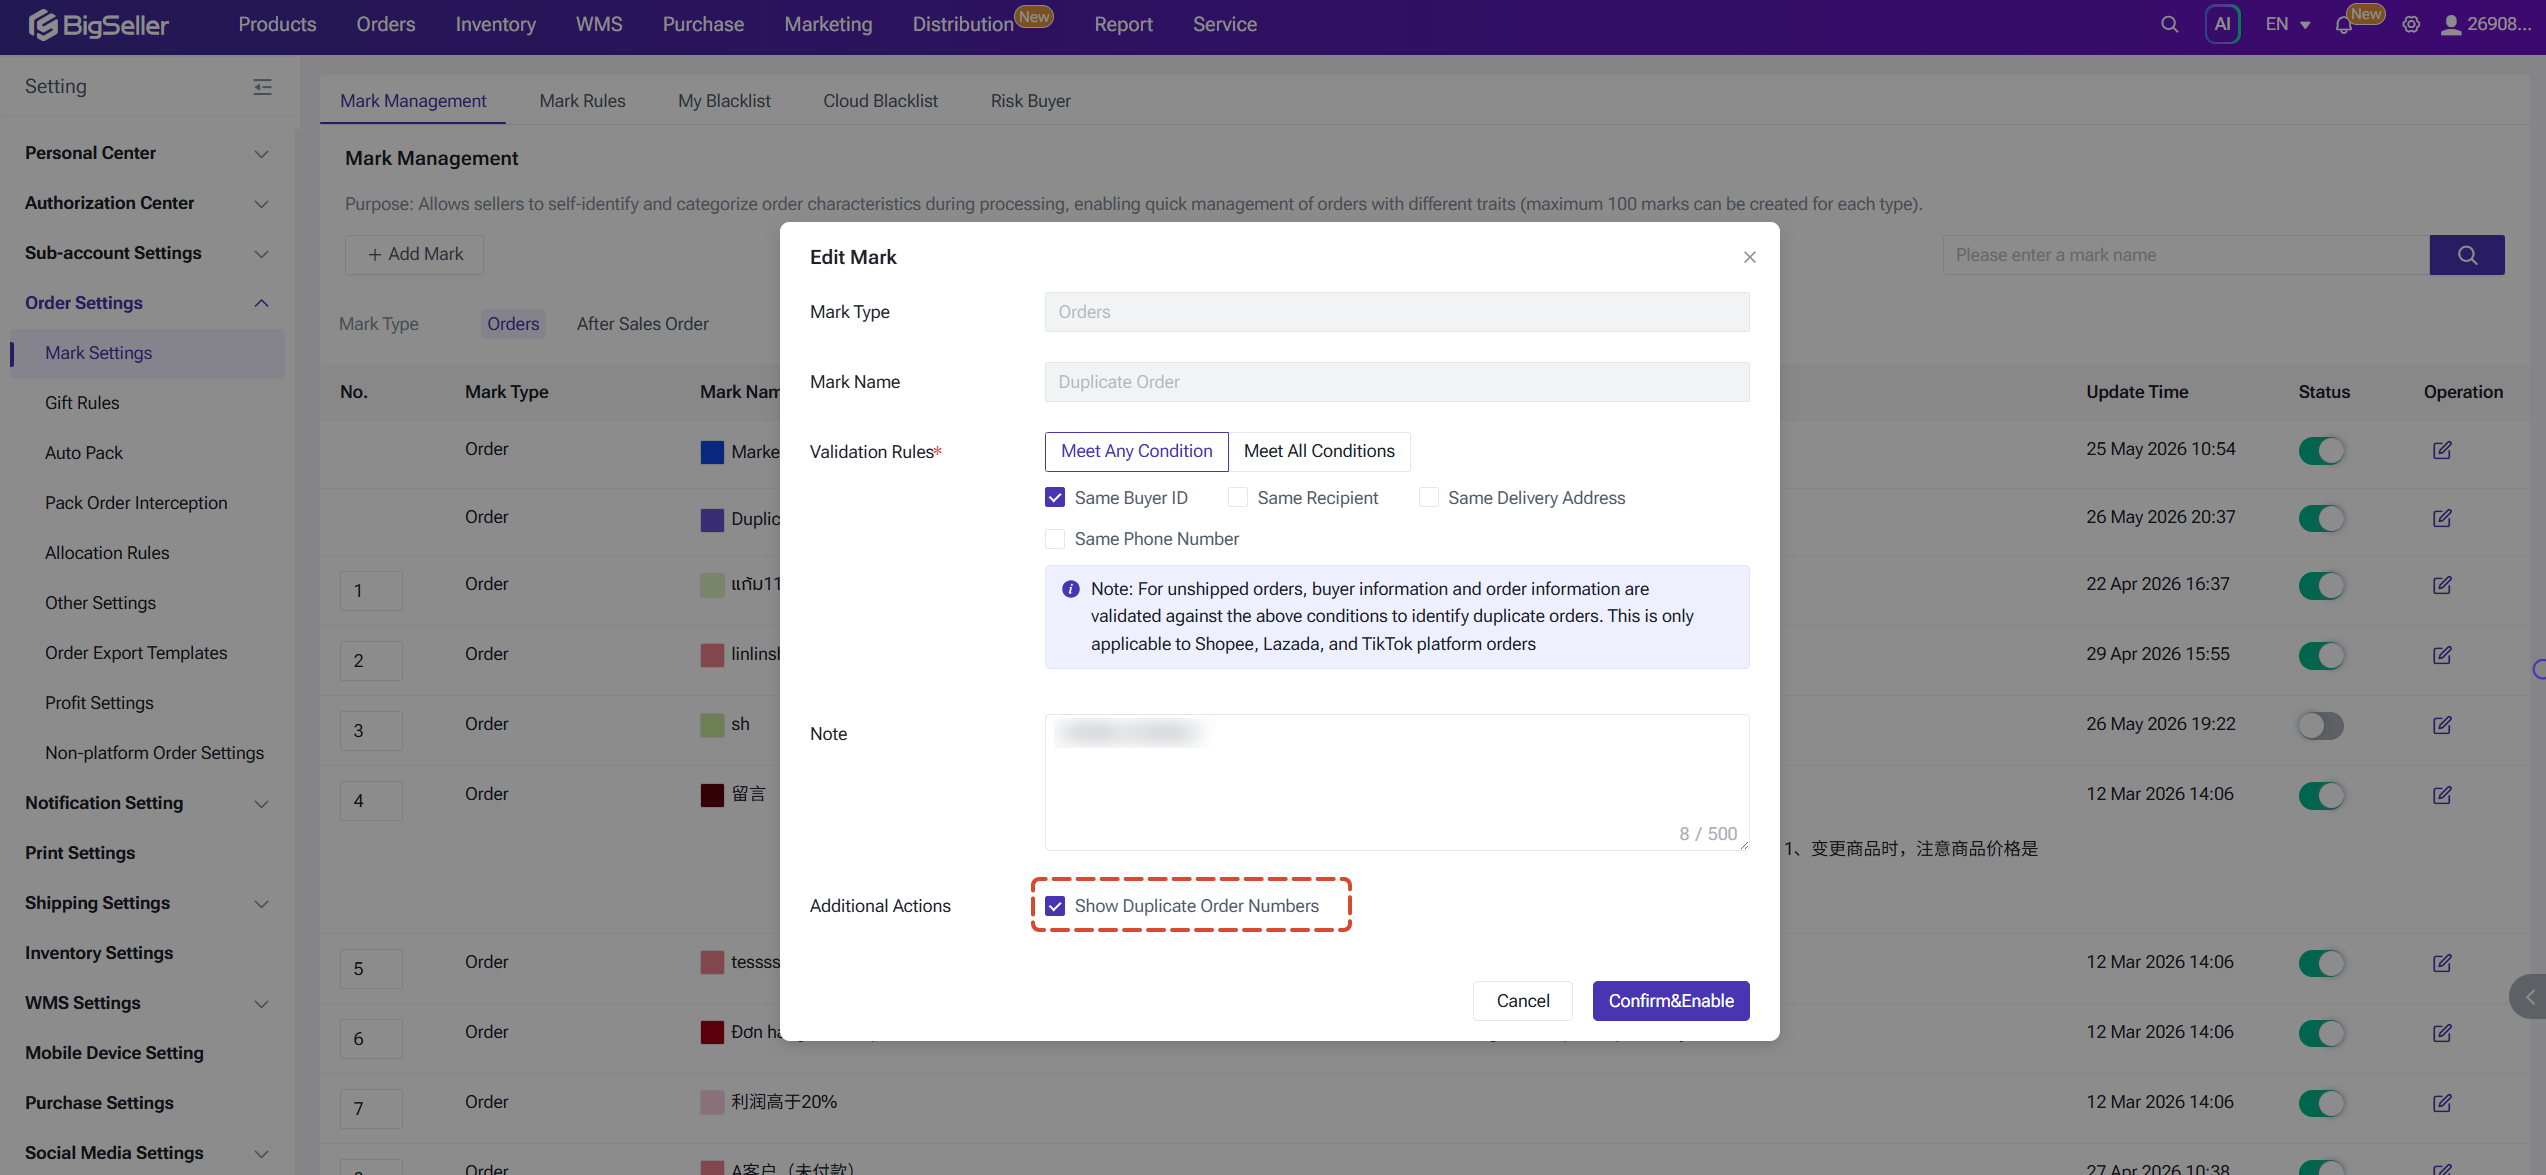Switch to Cloud Blacklist tab
The width and height of the screenshot is (2546, 1175).
[880, 101]
